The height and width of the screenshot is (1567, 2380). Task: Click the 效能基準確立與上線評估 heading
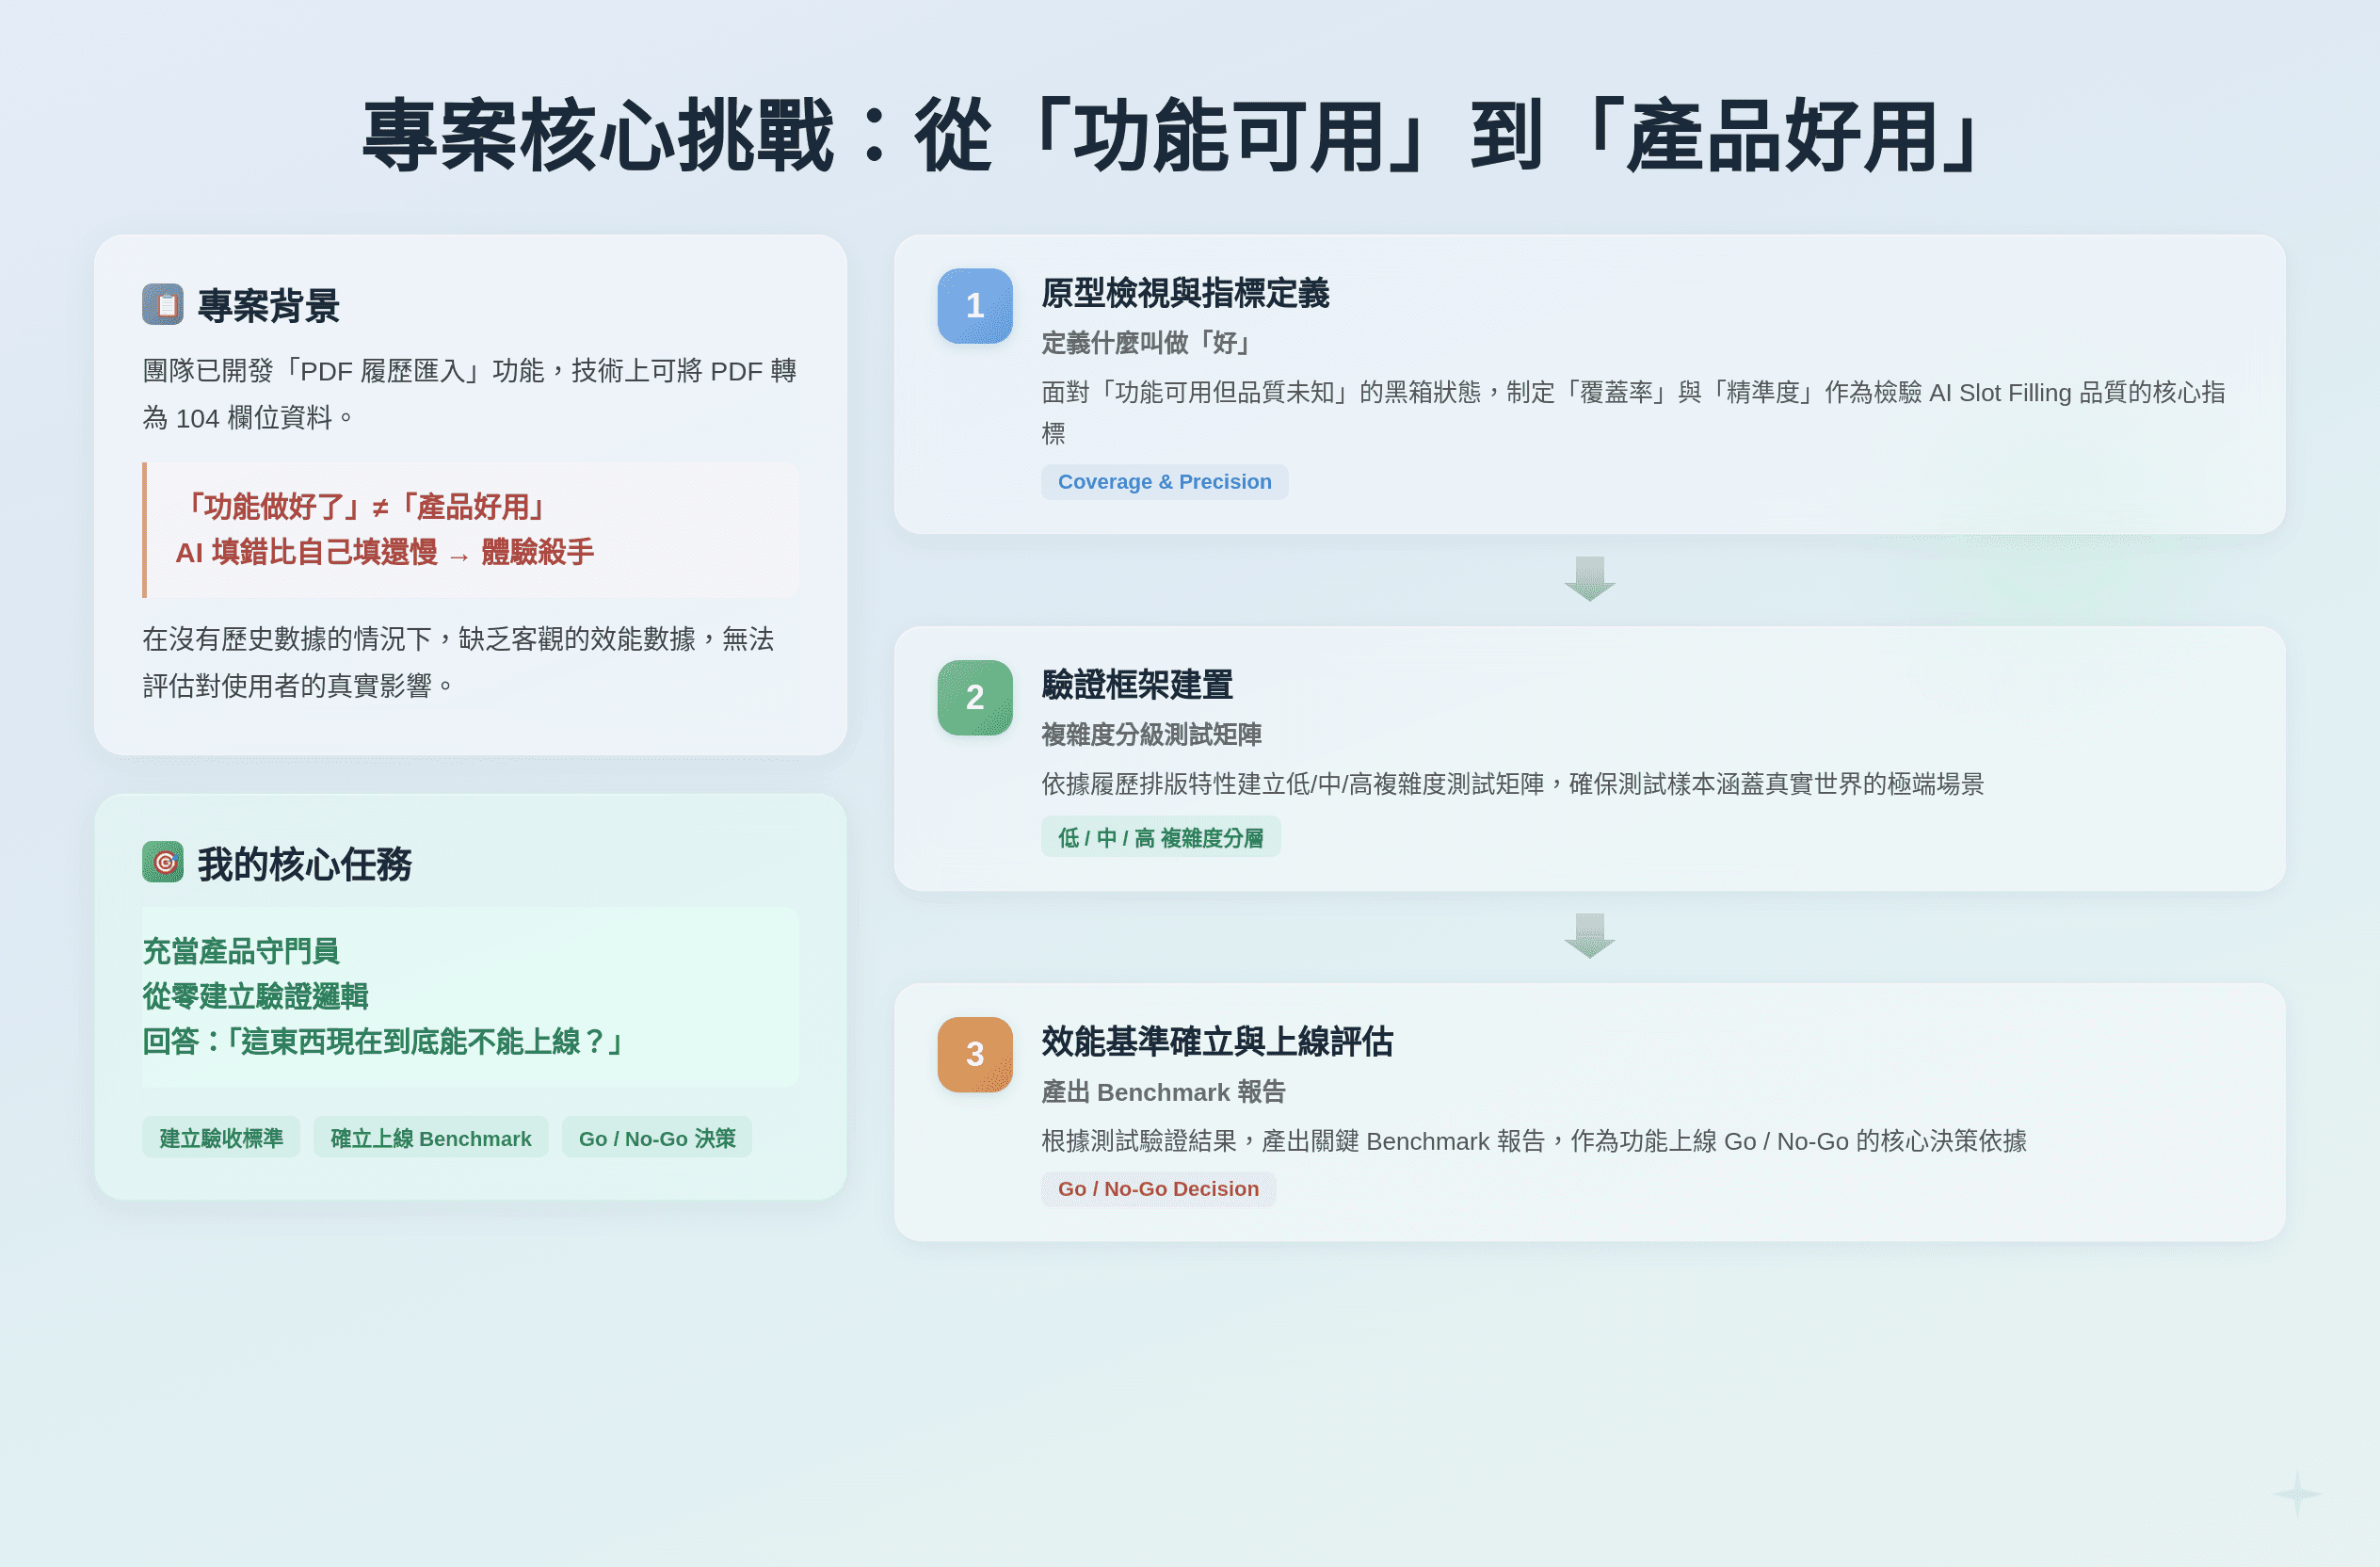click(1217, 1042)
